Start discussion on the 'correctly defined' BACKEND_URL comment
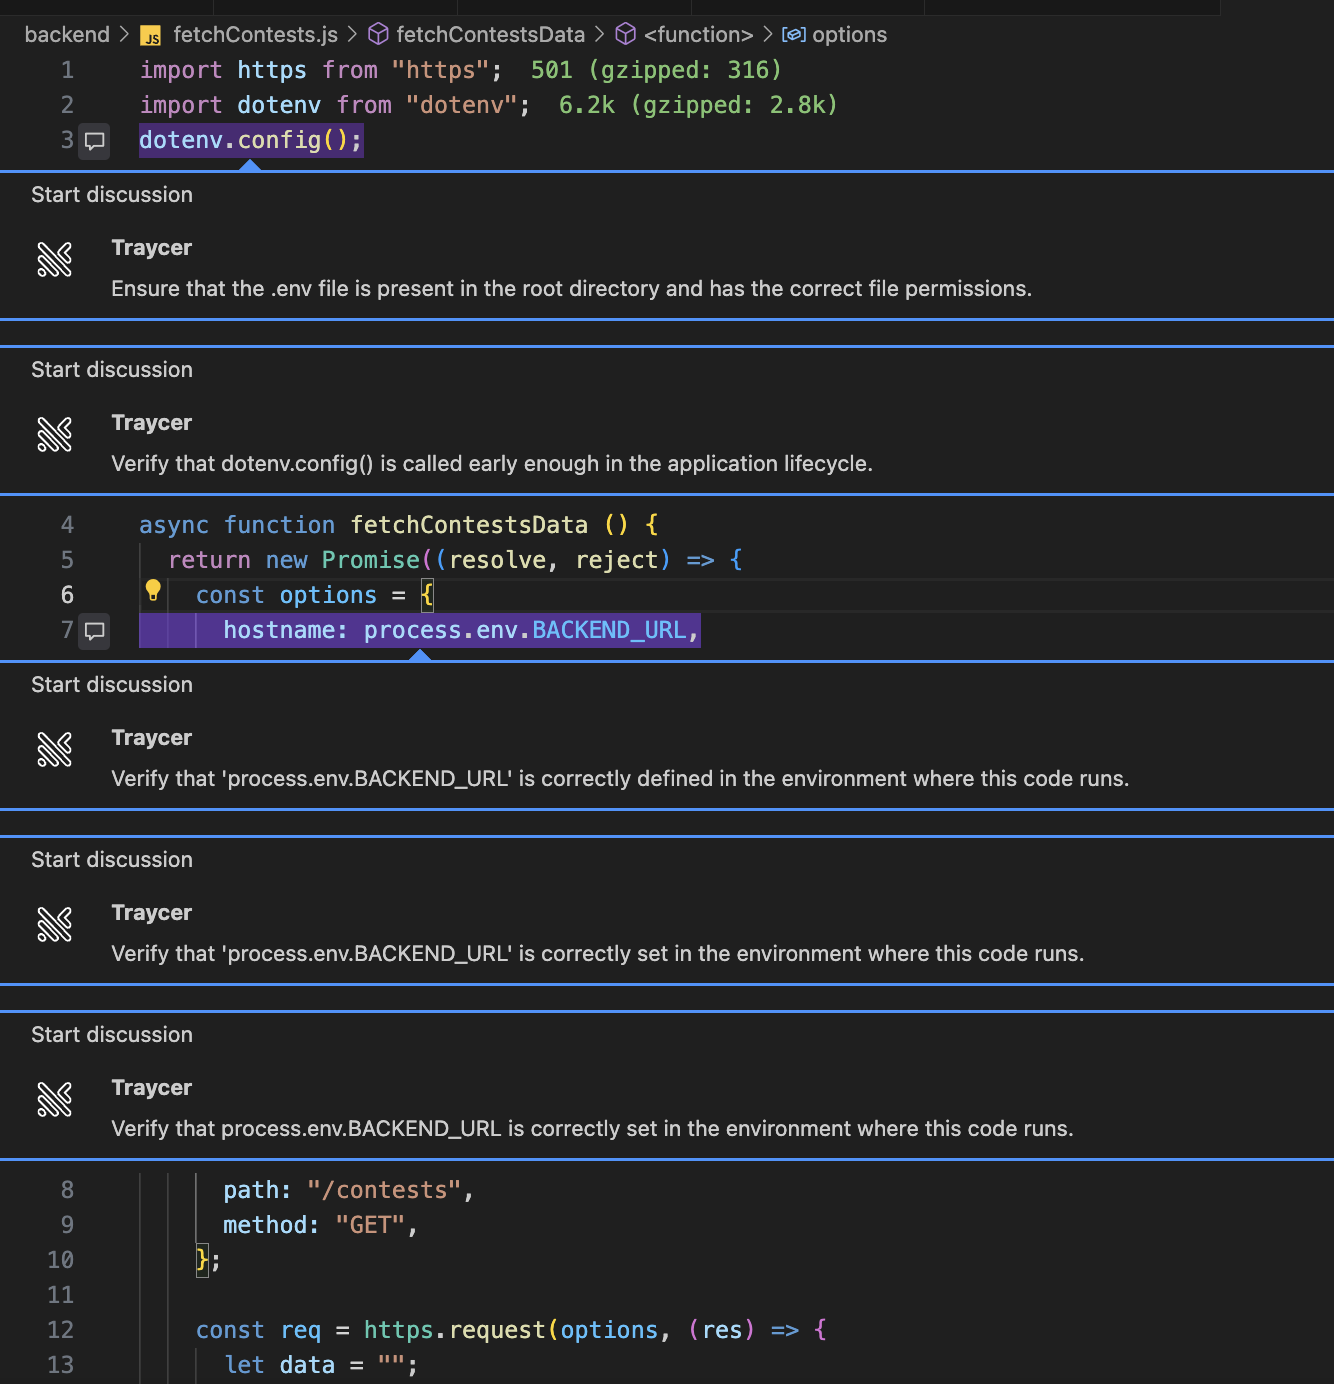This screenshot has height=1384, width=1334. tap(112, 685)
